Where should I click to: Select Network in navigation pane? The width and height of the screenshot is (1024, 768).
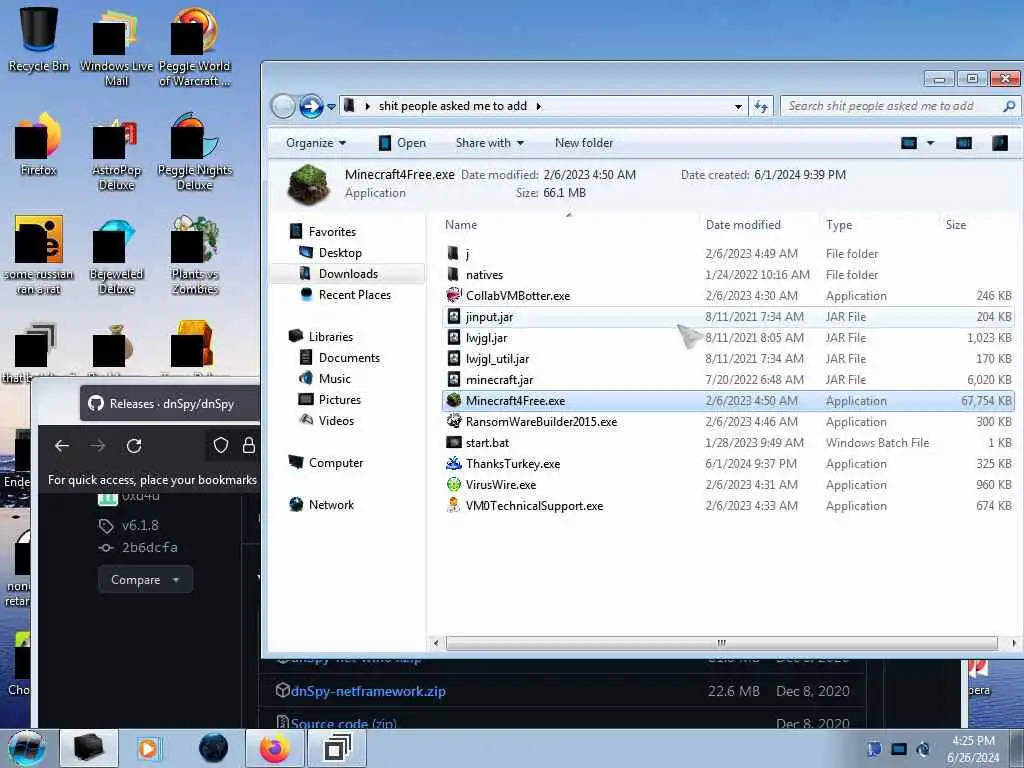(331, 505)
